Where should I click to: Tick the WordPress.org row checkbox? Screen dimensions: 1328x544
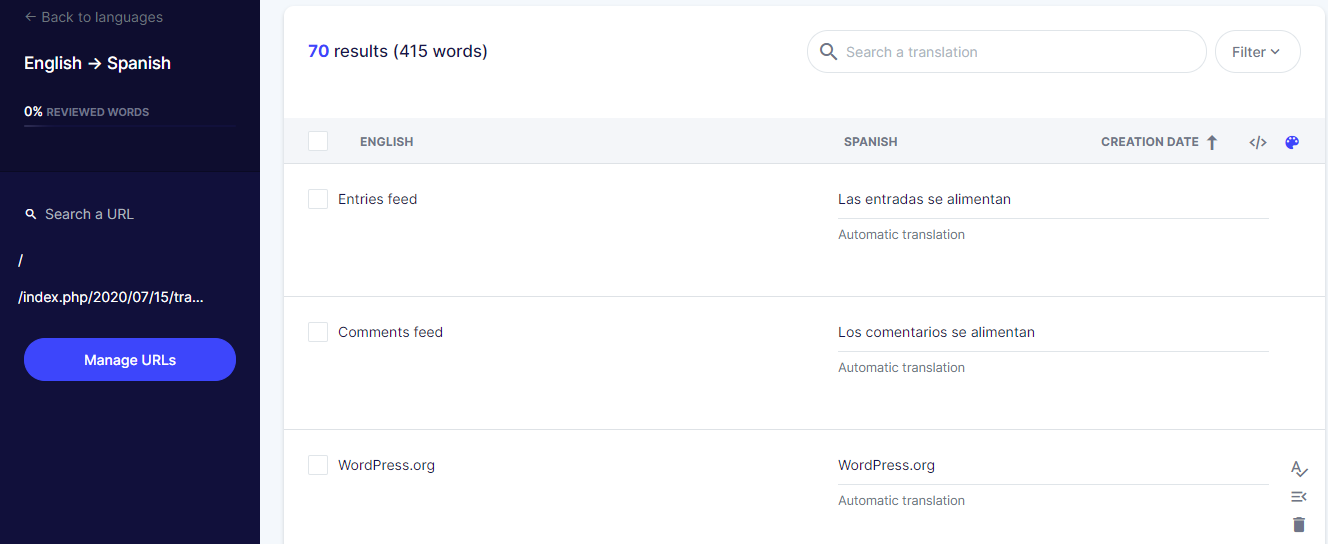[x=318, y=465]
